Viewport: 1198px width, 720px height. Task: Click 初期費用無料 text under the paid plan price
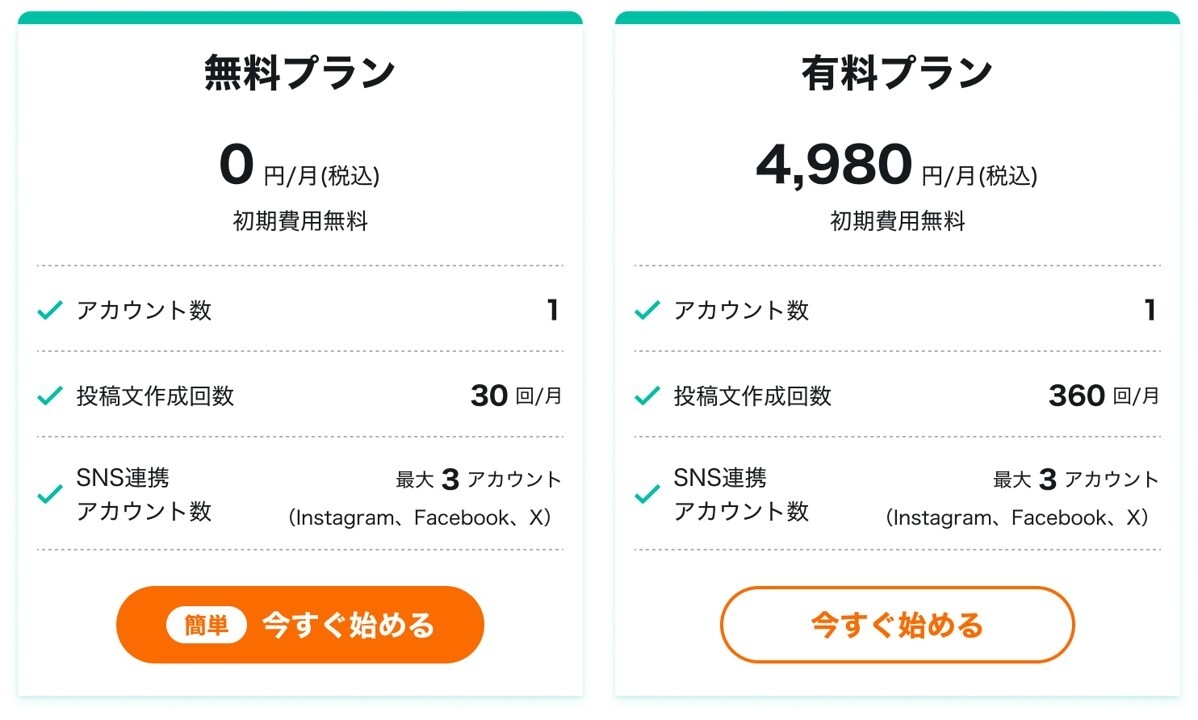pyautogui.click(x=897, y=221)
